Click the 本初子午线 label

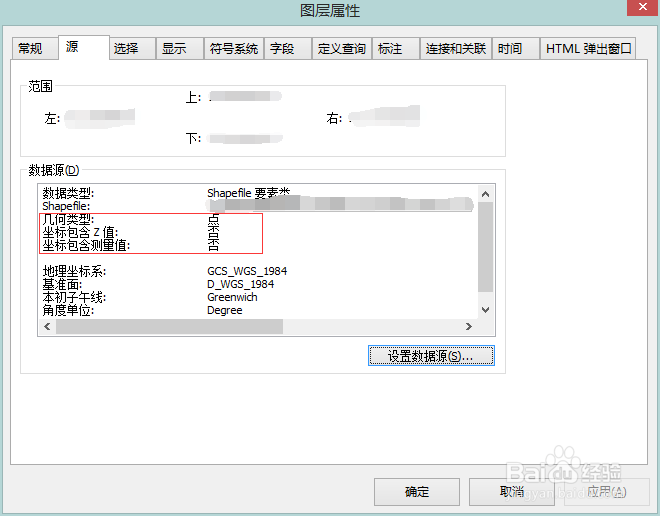click(74, 297)
